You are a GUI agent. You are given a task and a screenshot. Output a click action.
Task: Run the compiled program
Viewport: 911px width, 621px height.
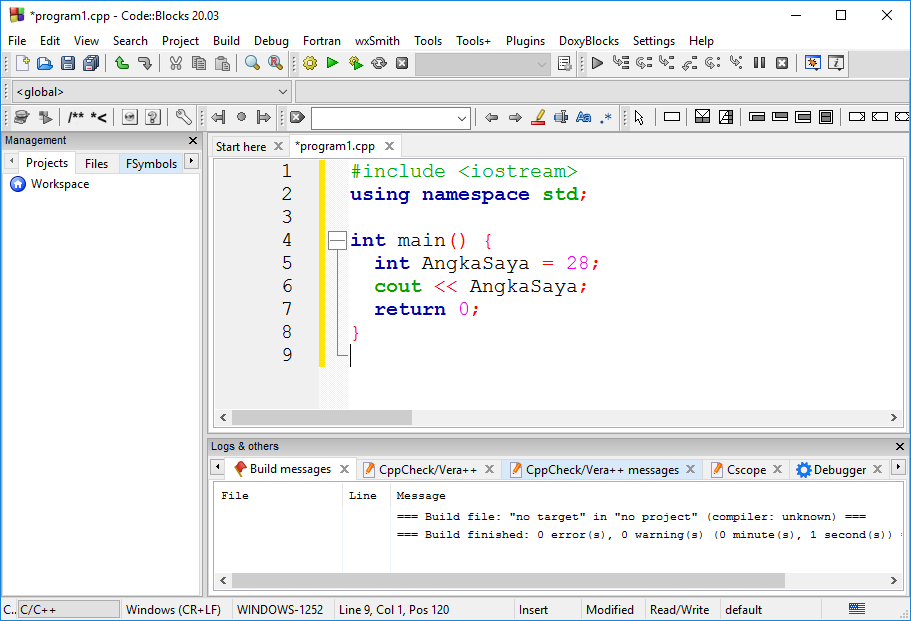pyautogui.click(x=332, y=62)
